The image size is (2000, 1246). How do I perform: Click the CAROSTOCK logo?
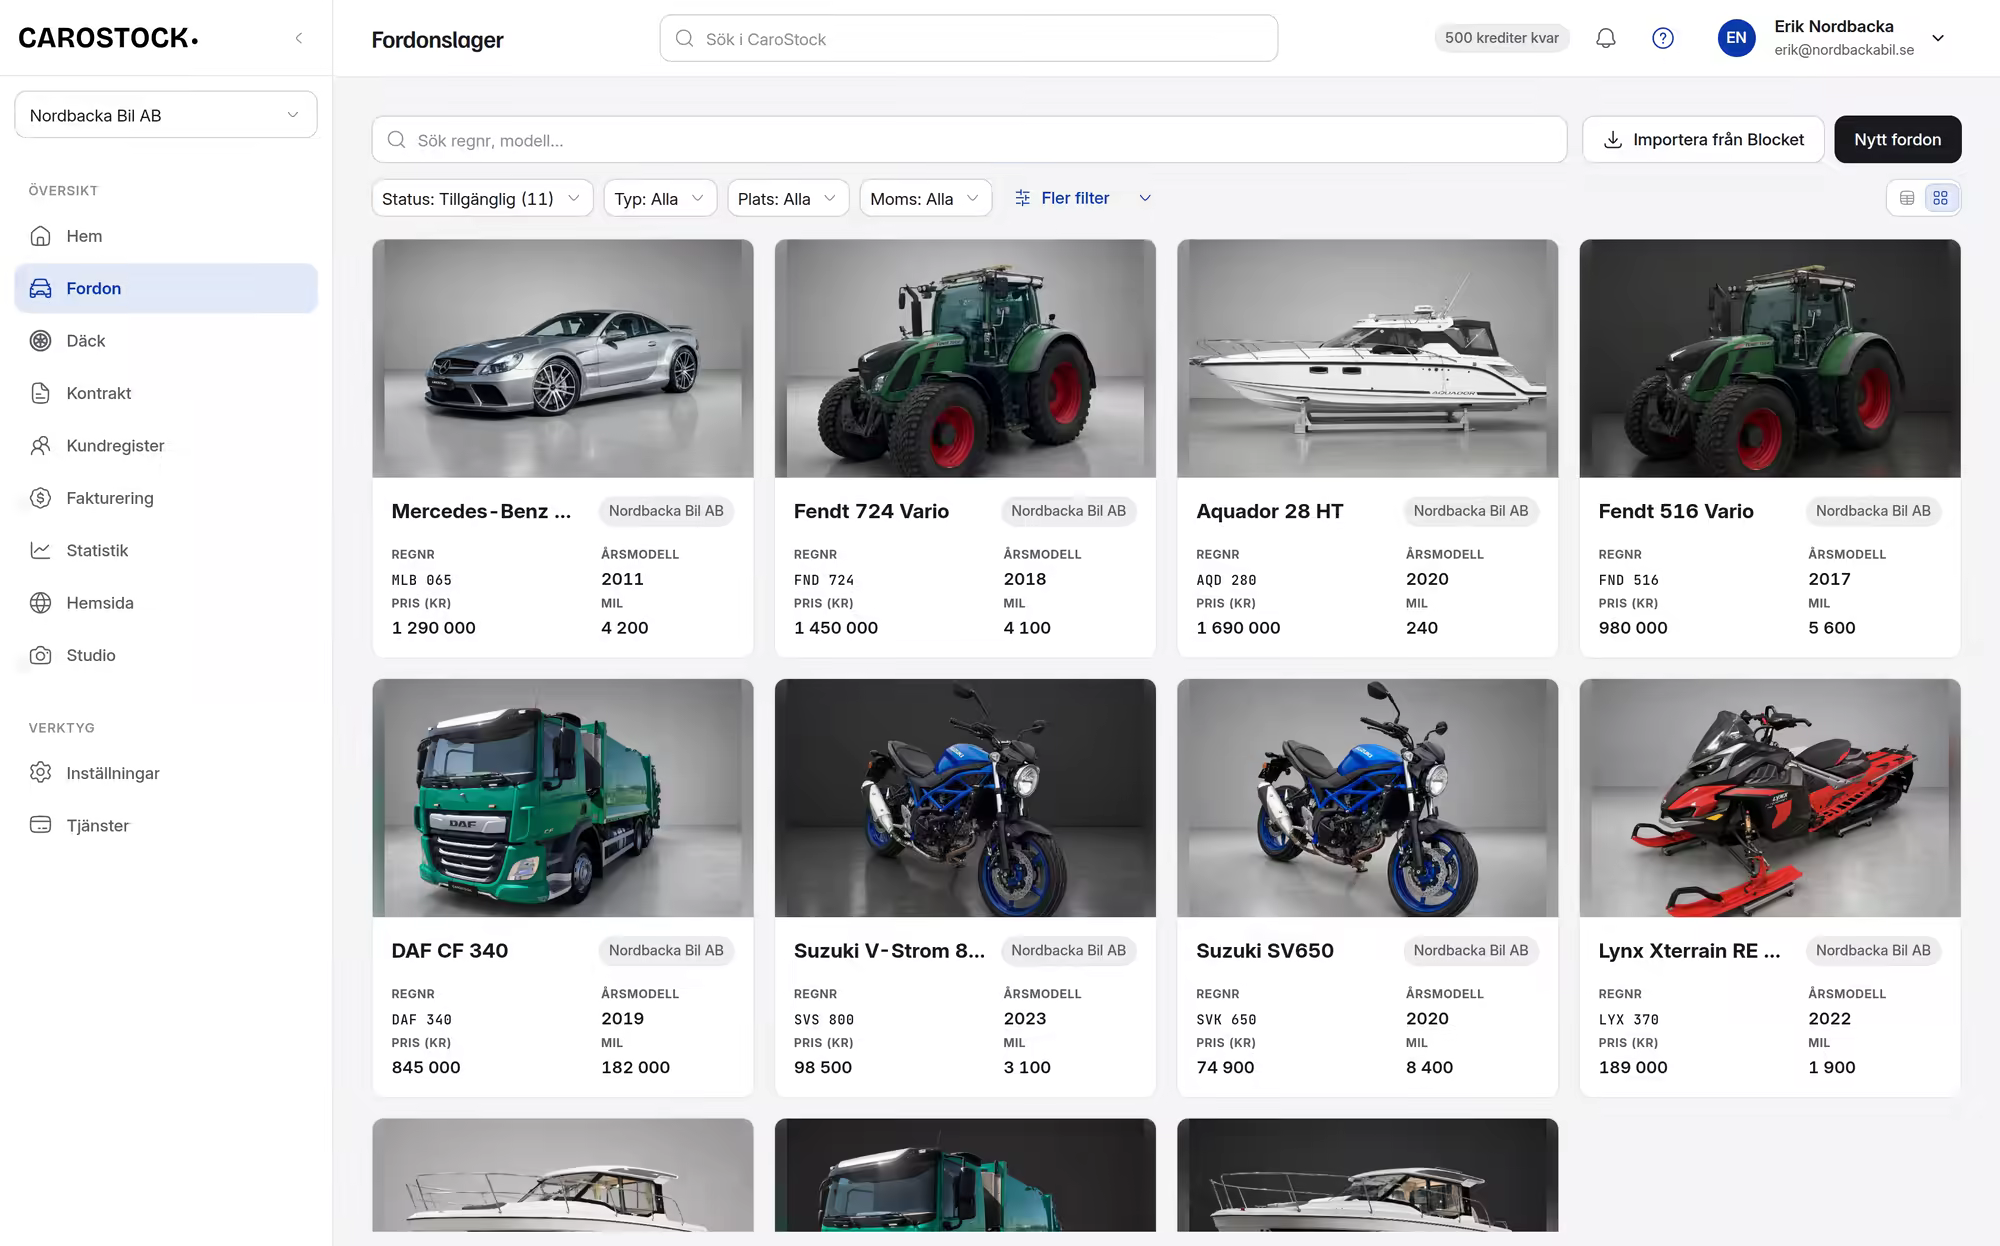pyautogui.click(x=108, y=38)
